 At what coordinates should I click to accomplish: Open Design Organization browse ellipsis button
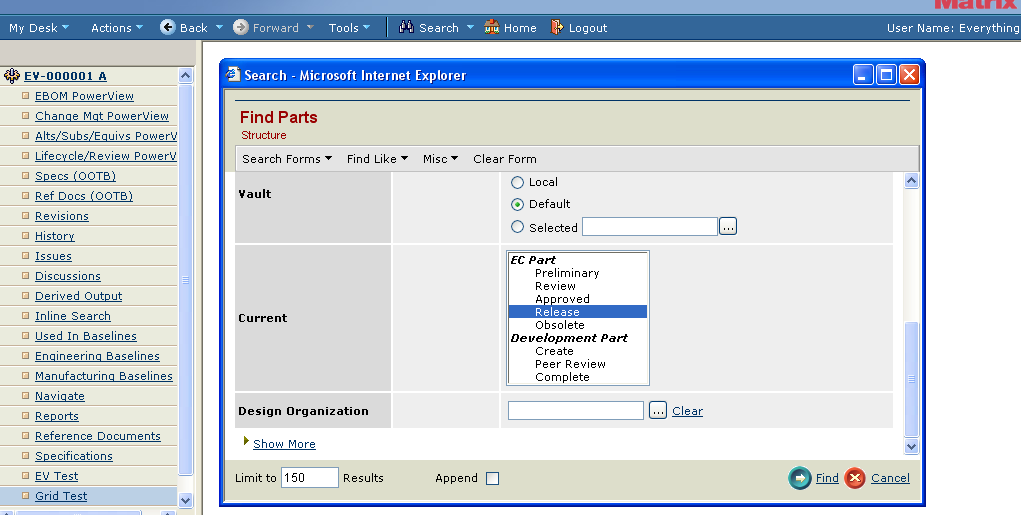pos(657,411)
